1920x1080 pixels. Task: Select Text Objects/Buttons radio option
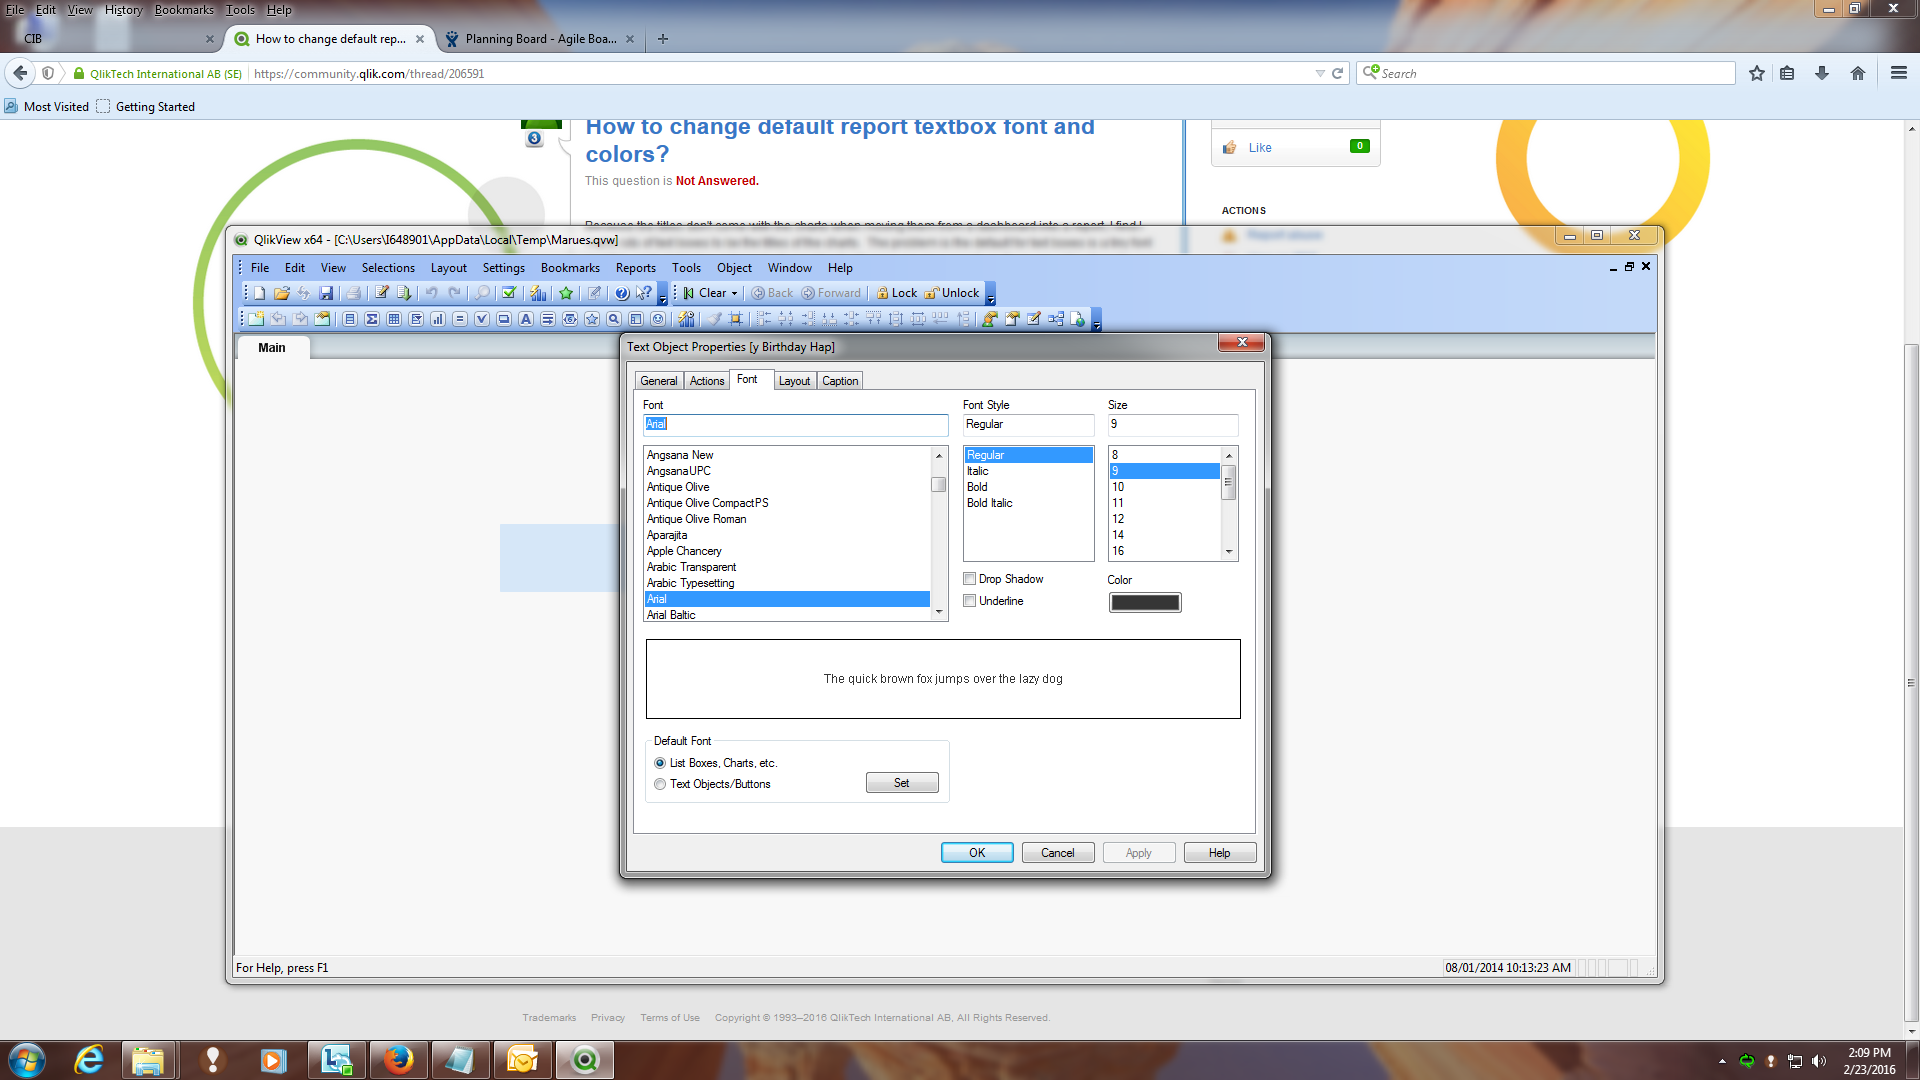tap(660, 784)
